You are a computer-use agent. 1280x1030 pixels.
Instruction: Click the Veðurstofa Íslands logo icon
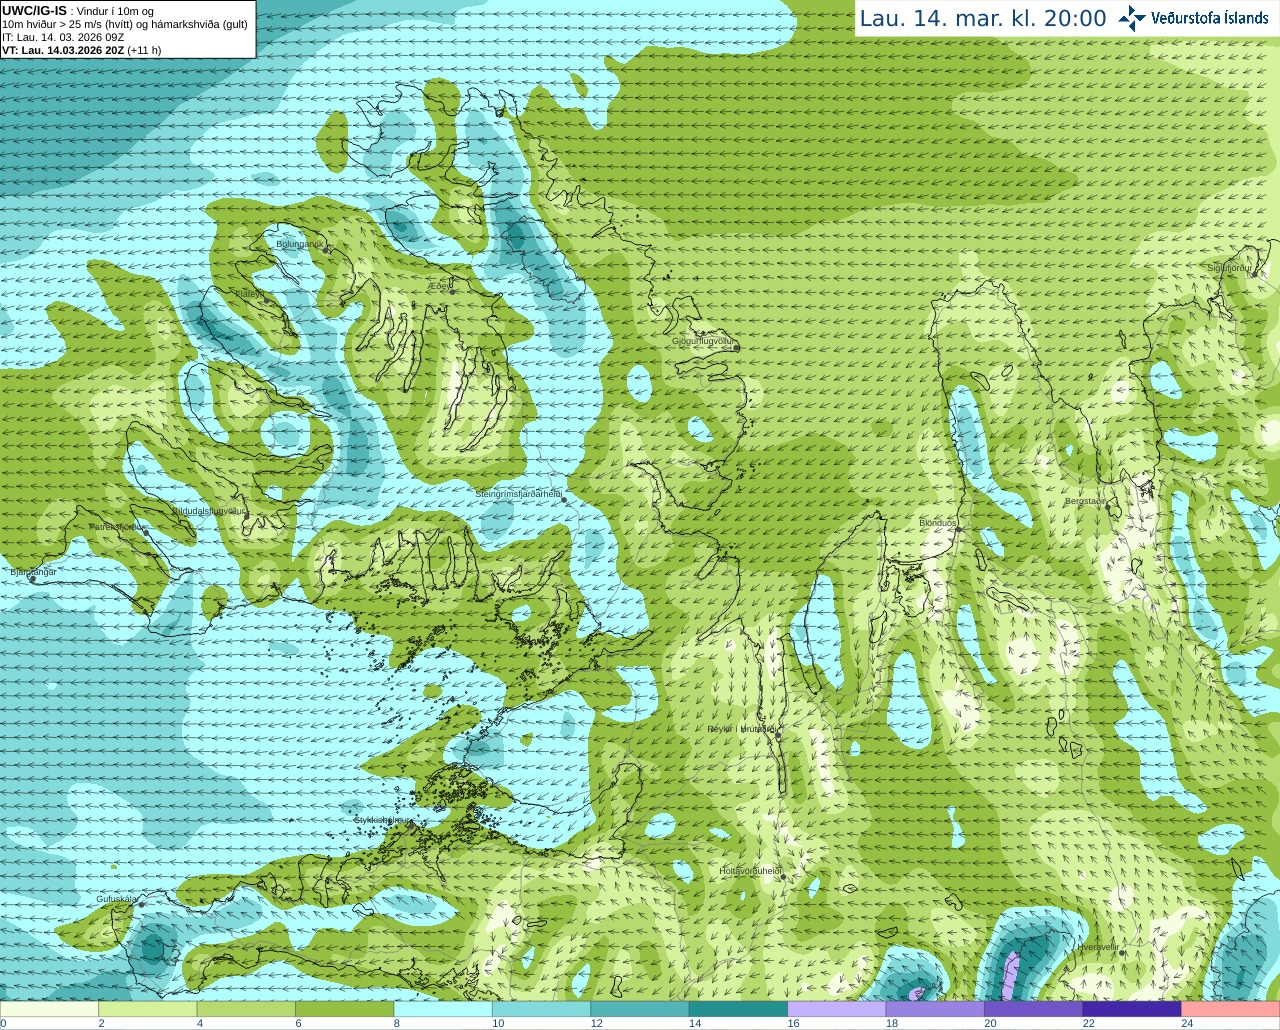pyautogui.click(x=1132, y=18)
